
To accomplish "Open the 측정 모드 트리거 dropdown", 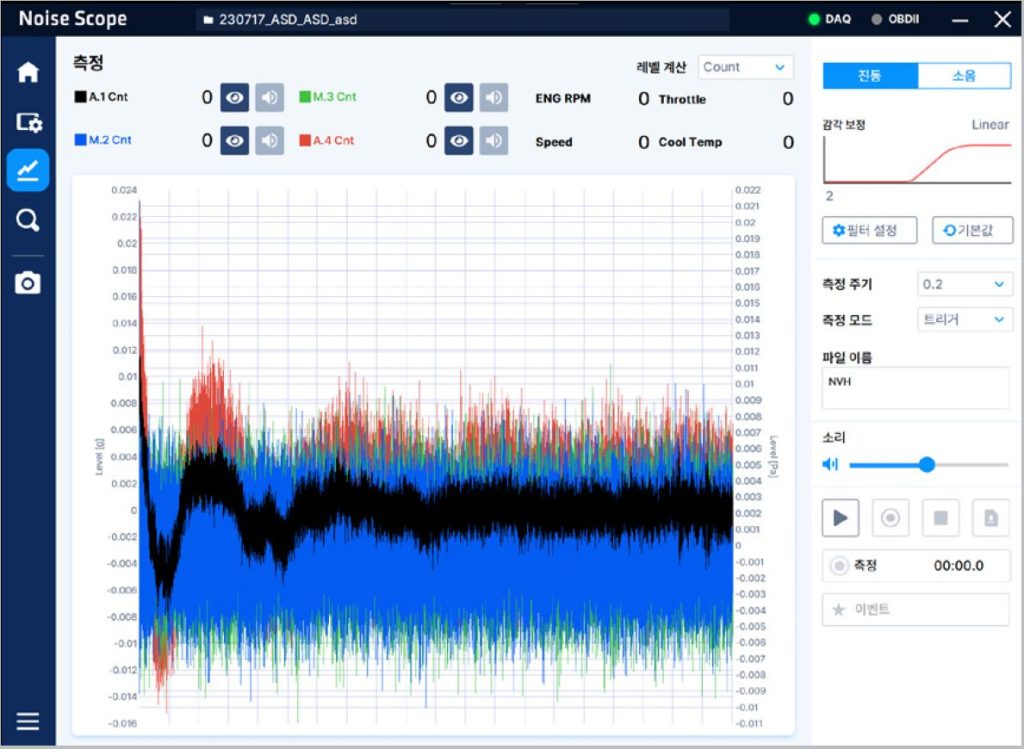I will click(x=964, y=320).
